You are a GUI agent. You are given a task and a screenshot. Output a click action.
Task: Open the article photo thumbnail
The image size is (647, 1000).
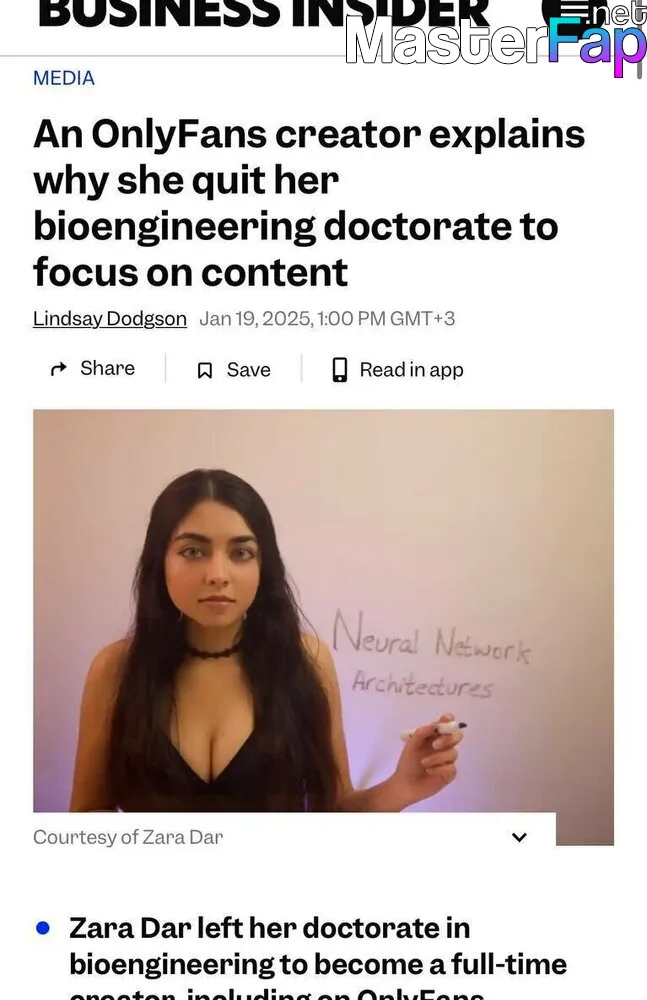(324, 611)
